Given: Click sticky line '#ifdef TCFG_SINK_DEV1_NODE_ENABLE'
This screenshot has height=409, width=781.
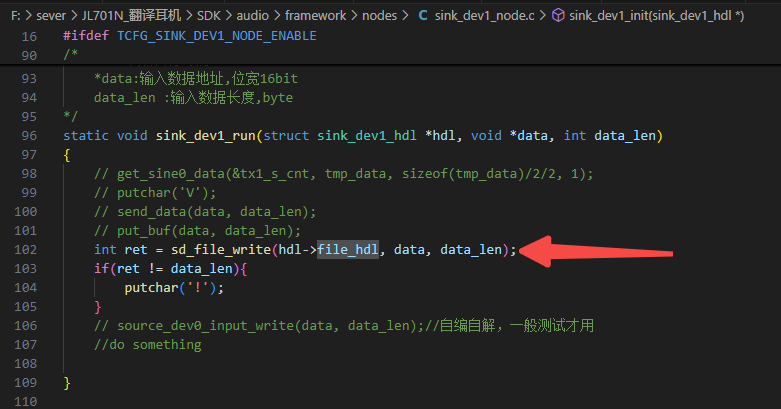Looking at the screenshot, I should [x=190, y=36].
